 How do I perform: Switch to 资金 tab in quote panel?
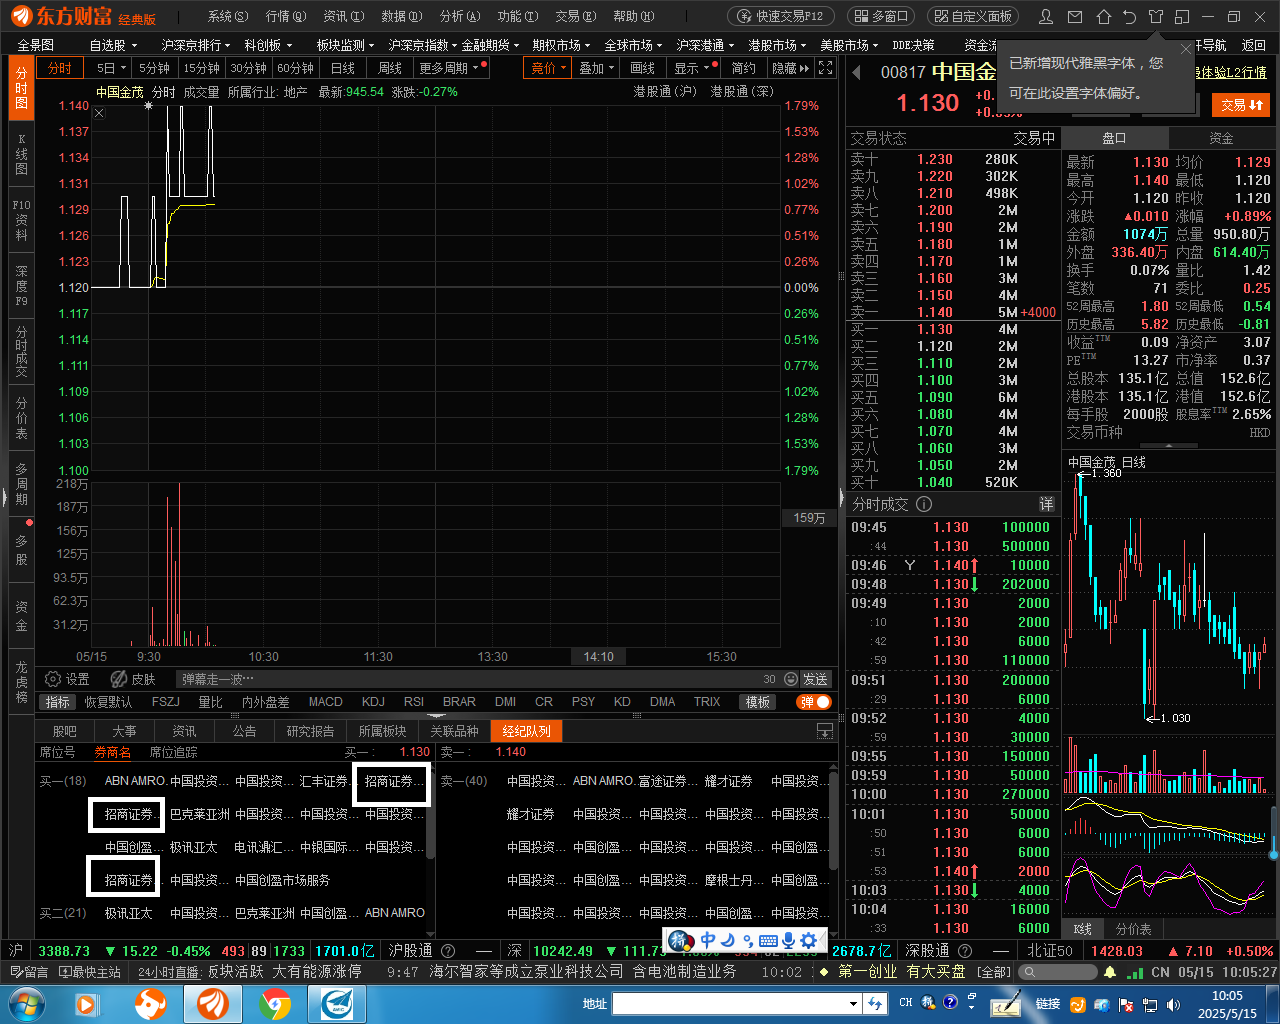coord(1221,138)
